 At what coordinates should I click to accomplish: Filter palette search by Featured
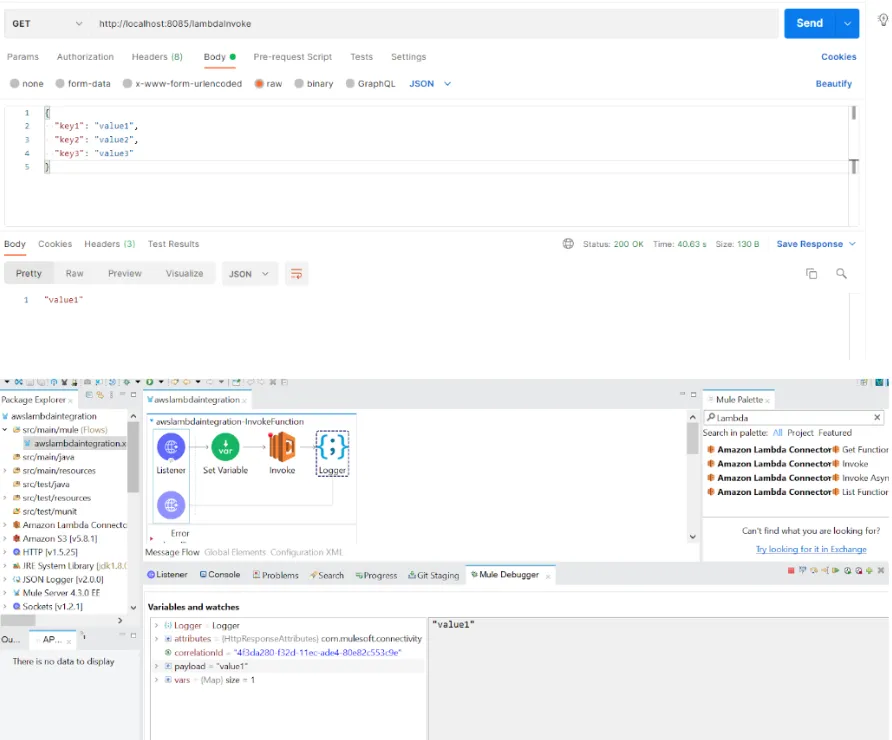(835, 433)
